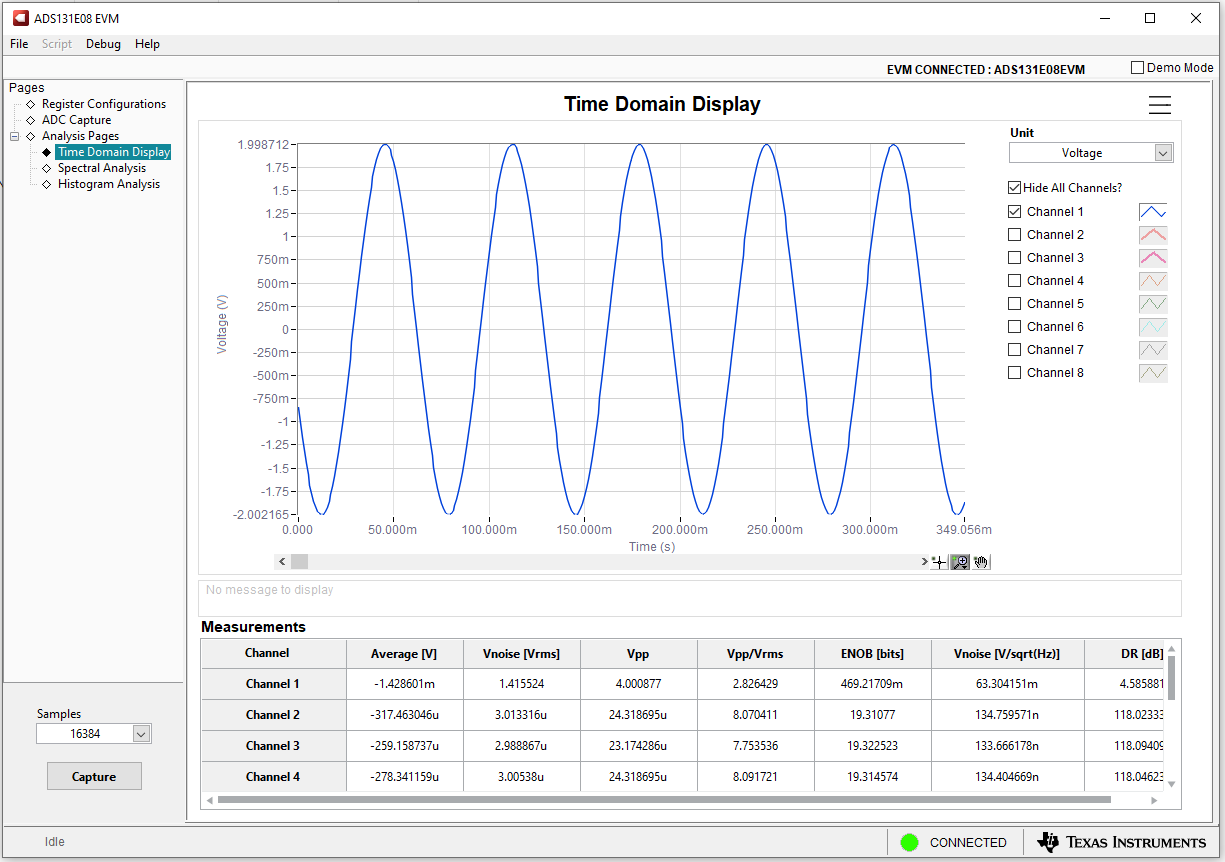Click the Channel 8 plot style icon

click(x=1153, y=373)
